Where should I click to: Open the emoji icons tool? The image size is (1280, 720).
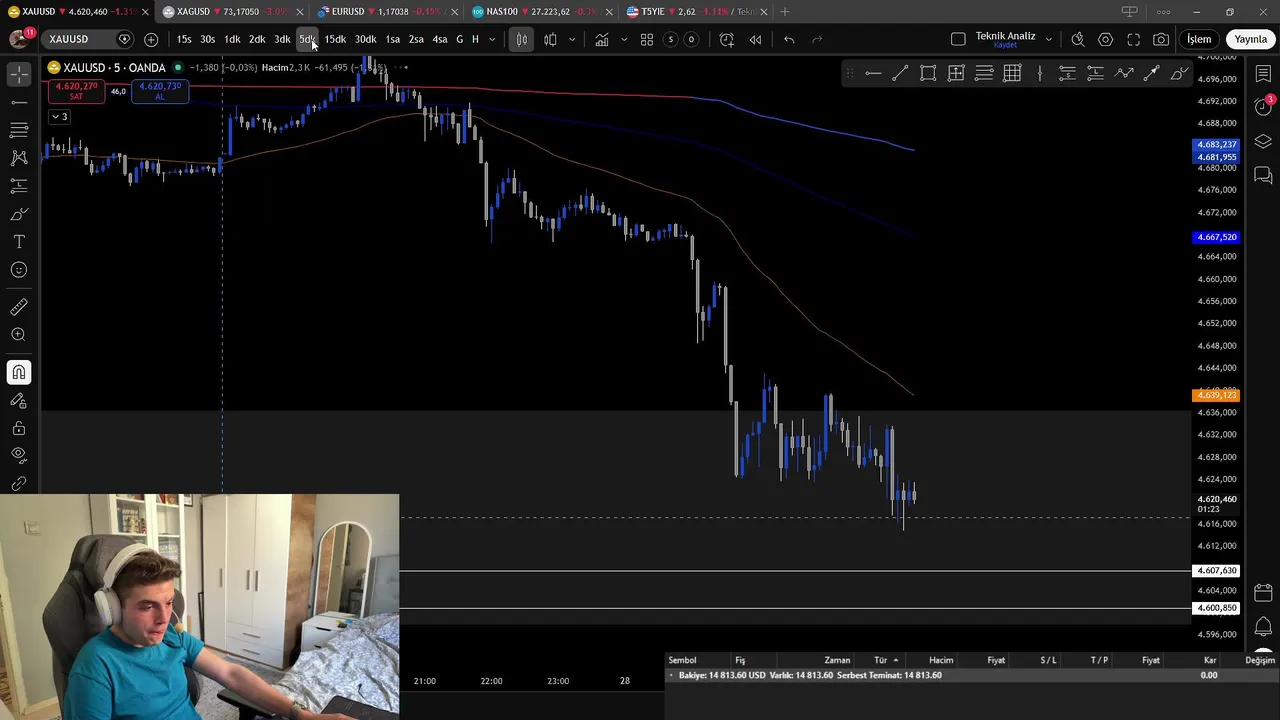click(19, 270)
